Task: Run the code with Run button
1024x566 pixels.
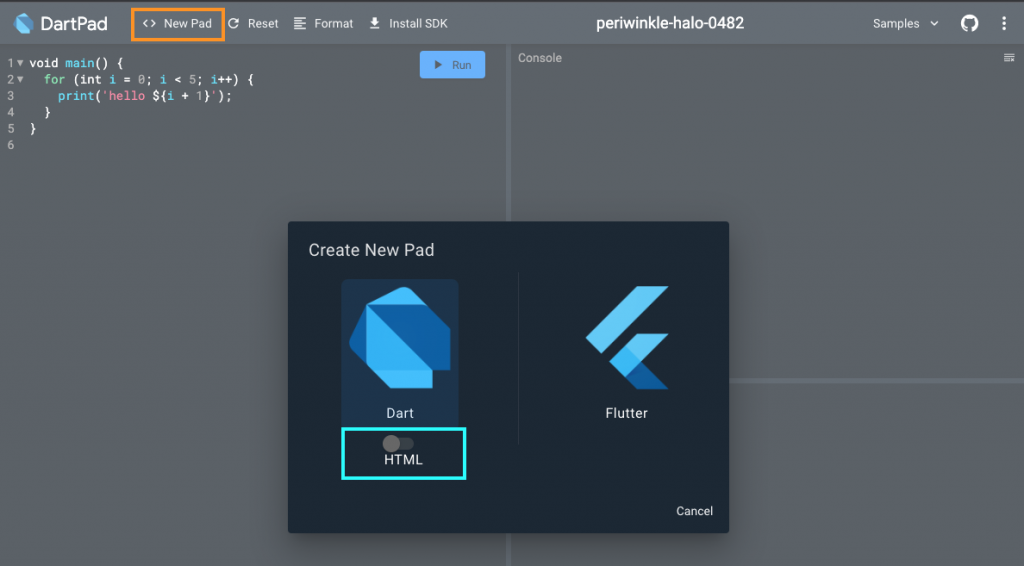Action: (x=452, y=65)
